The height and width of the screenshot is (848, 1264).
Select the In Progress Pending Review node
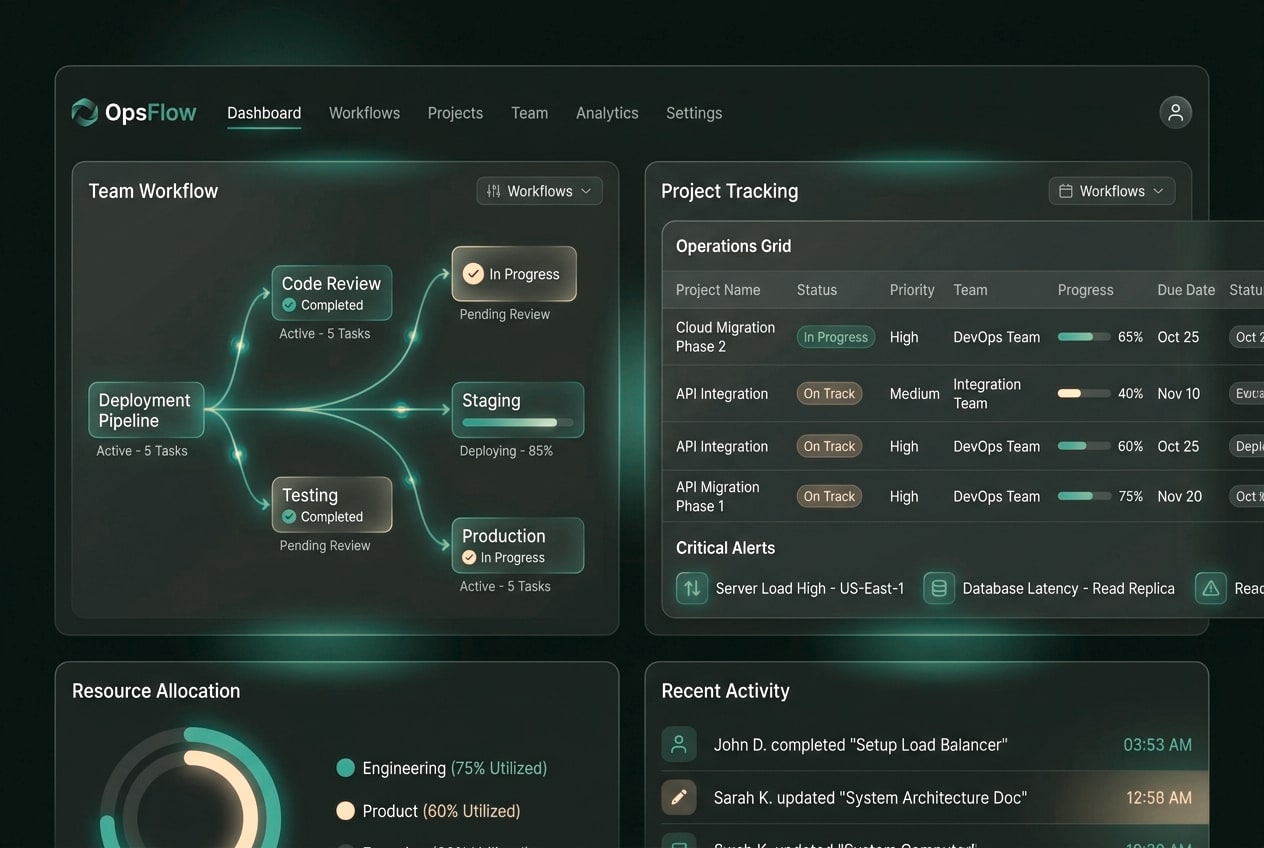pos(514,274)
